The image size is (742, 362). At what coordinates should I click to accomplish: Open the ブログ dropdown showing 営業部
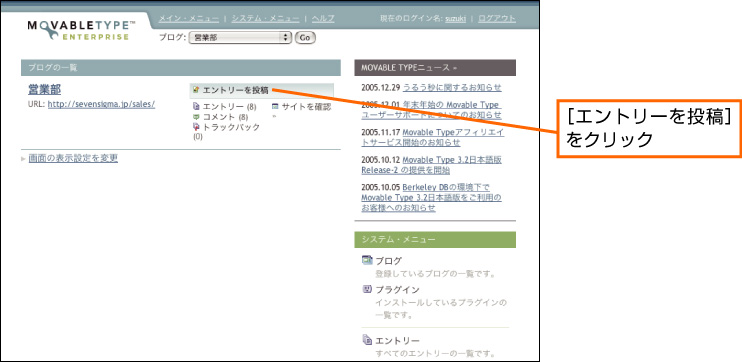pos(240,38)
